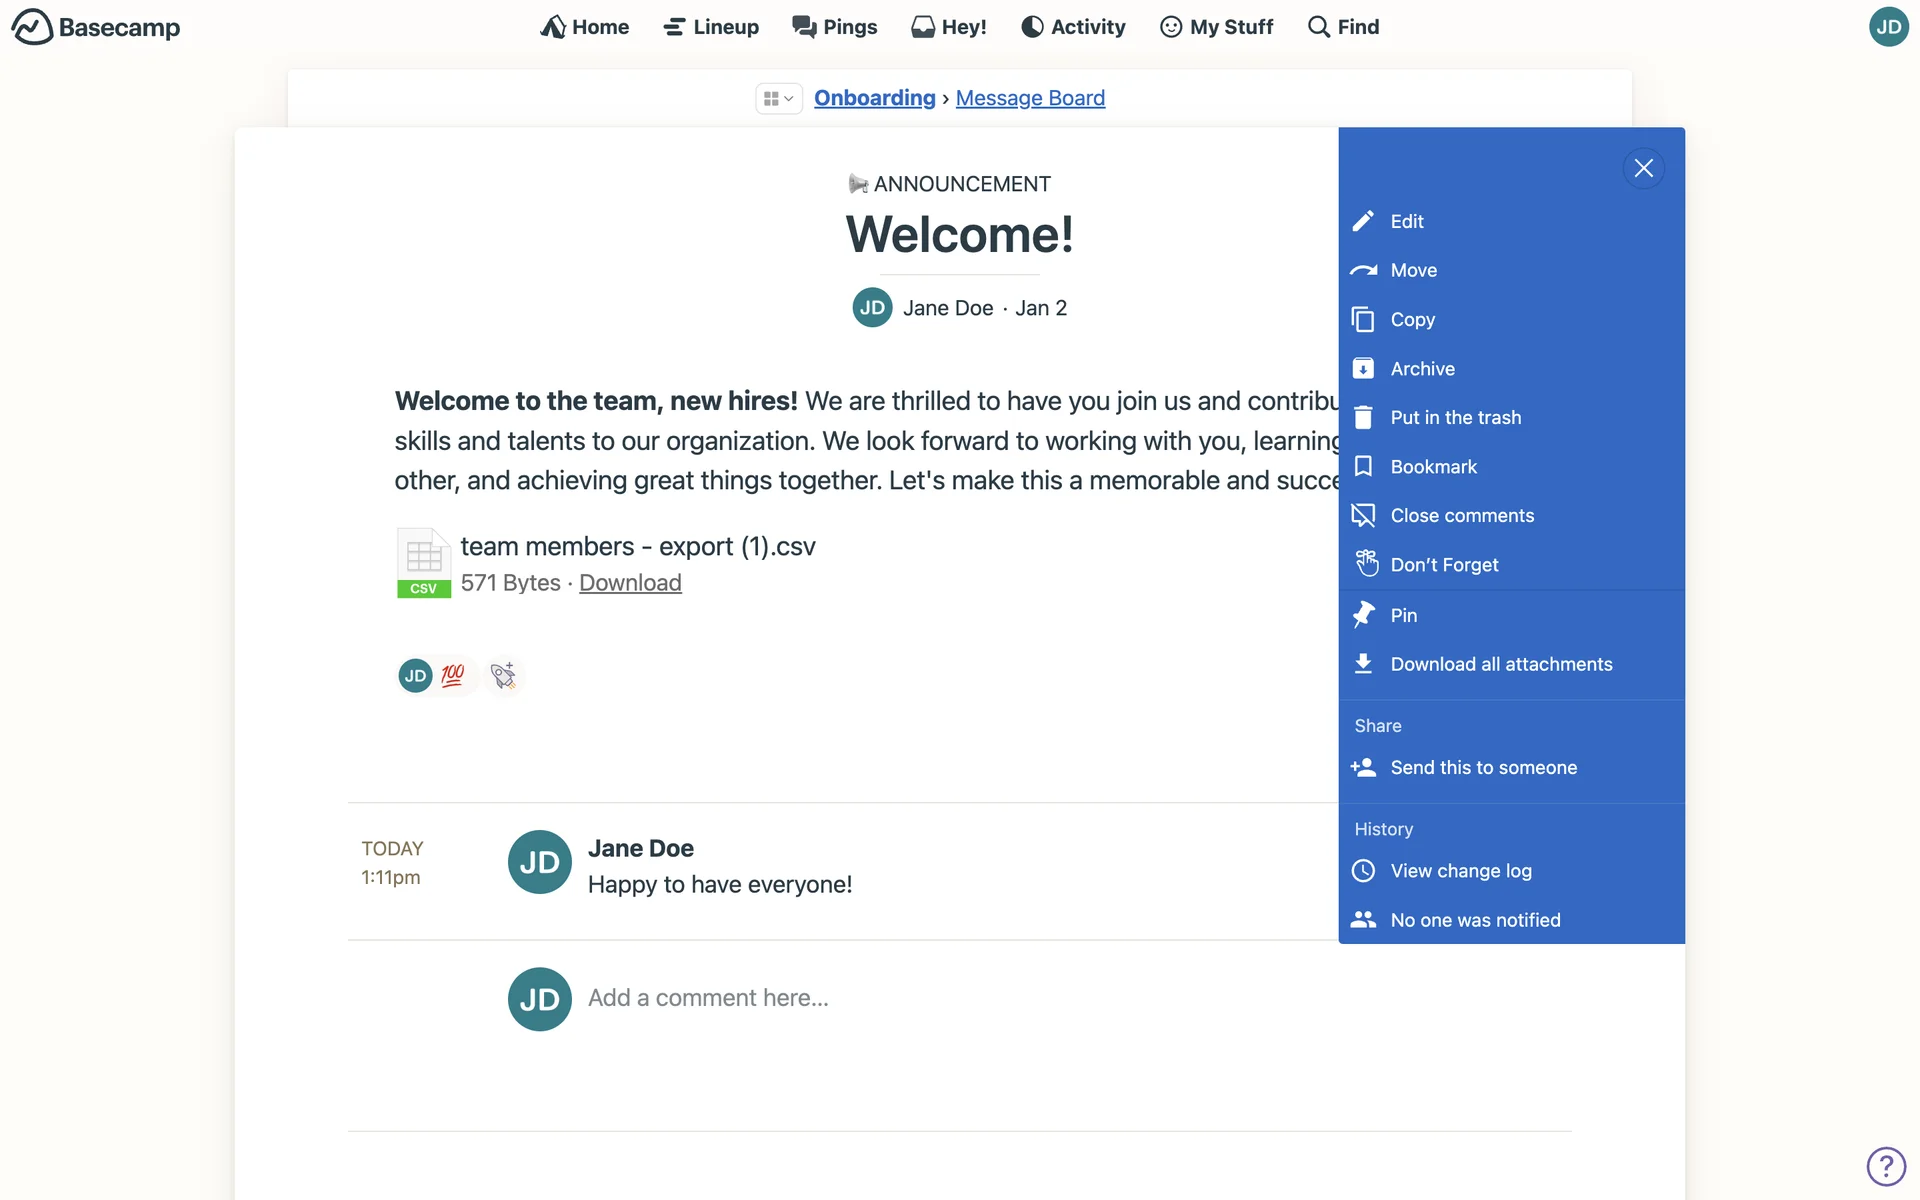
Task: Toggle Close comments option
Action: coord(1461,516)
